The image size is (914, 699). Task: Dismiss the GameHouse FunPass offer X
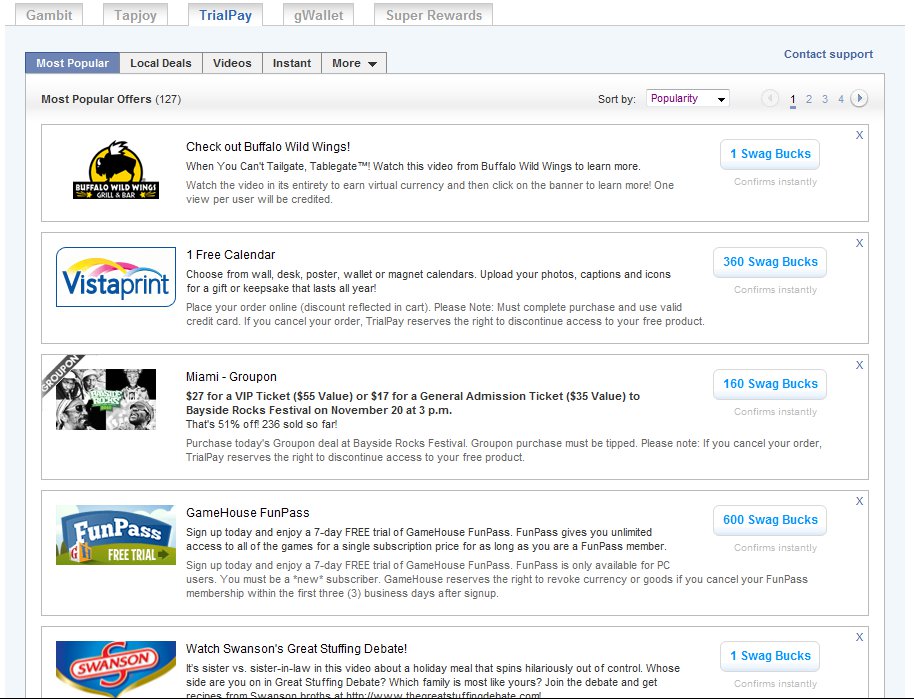[859, 501]
